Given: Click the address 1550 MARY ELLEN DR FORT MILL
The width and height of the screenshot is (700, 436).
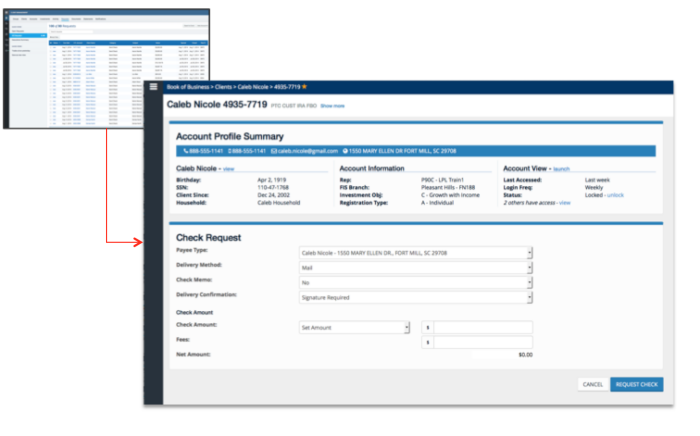Looking at the screenshot, I should tap(402, 151).
